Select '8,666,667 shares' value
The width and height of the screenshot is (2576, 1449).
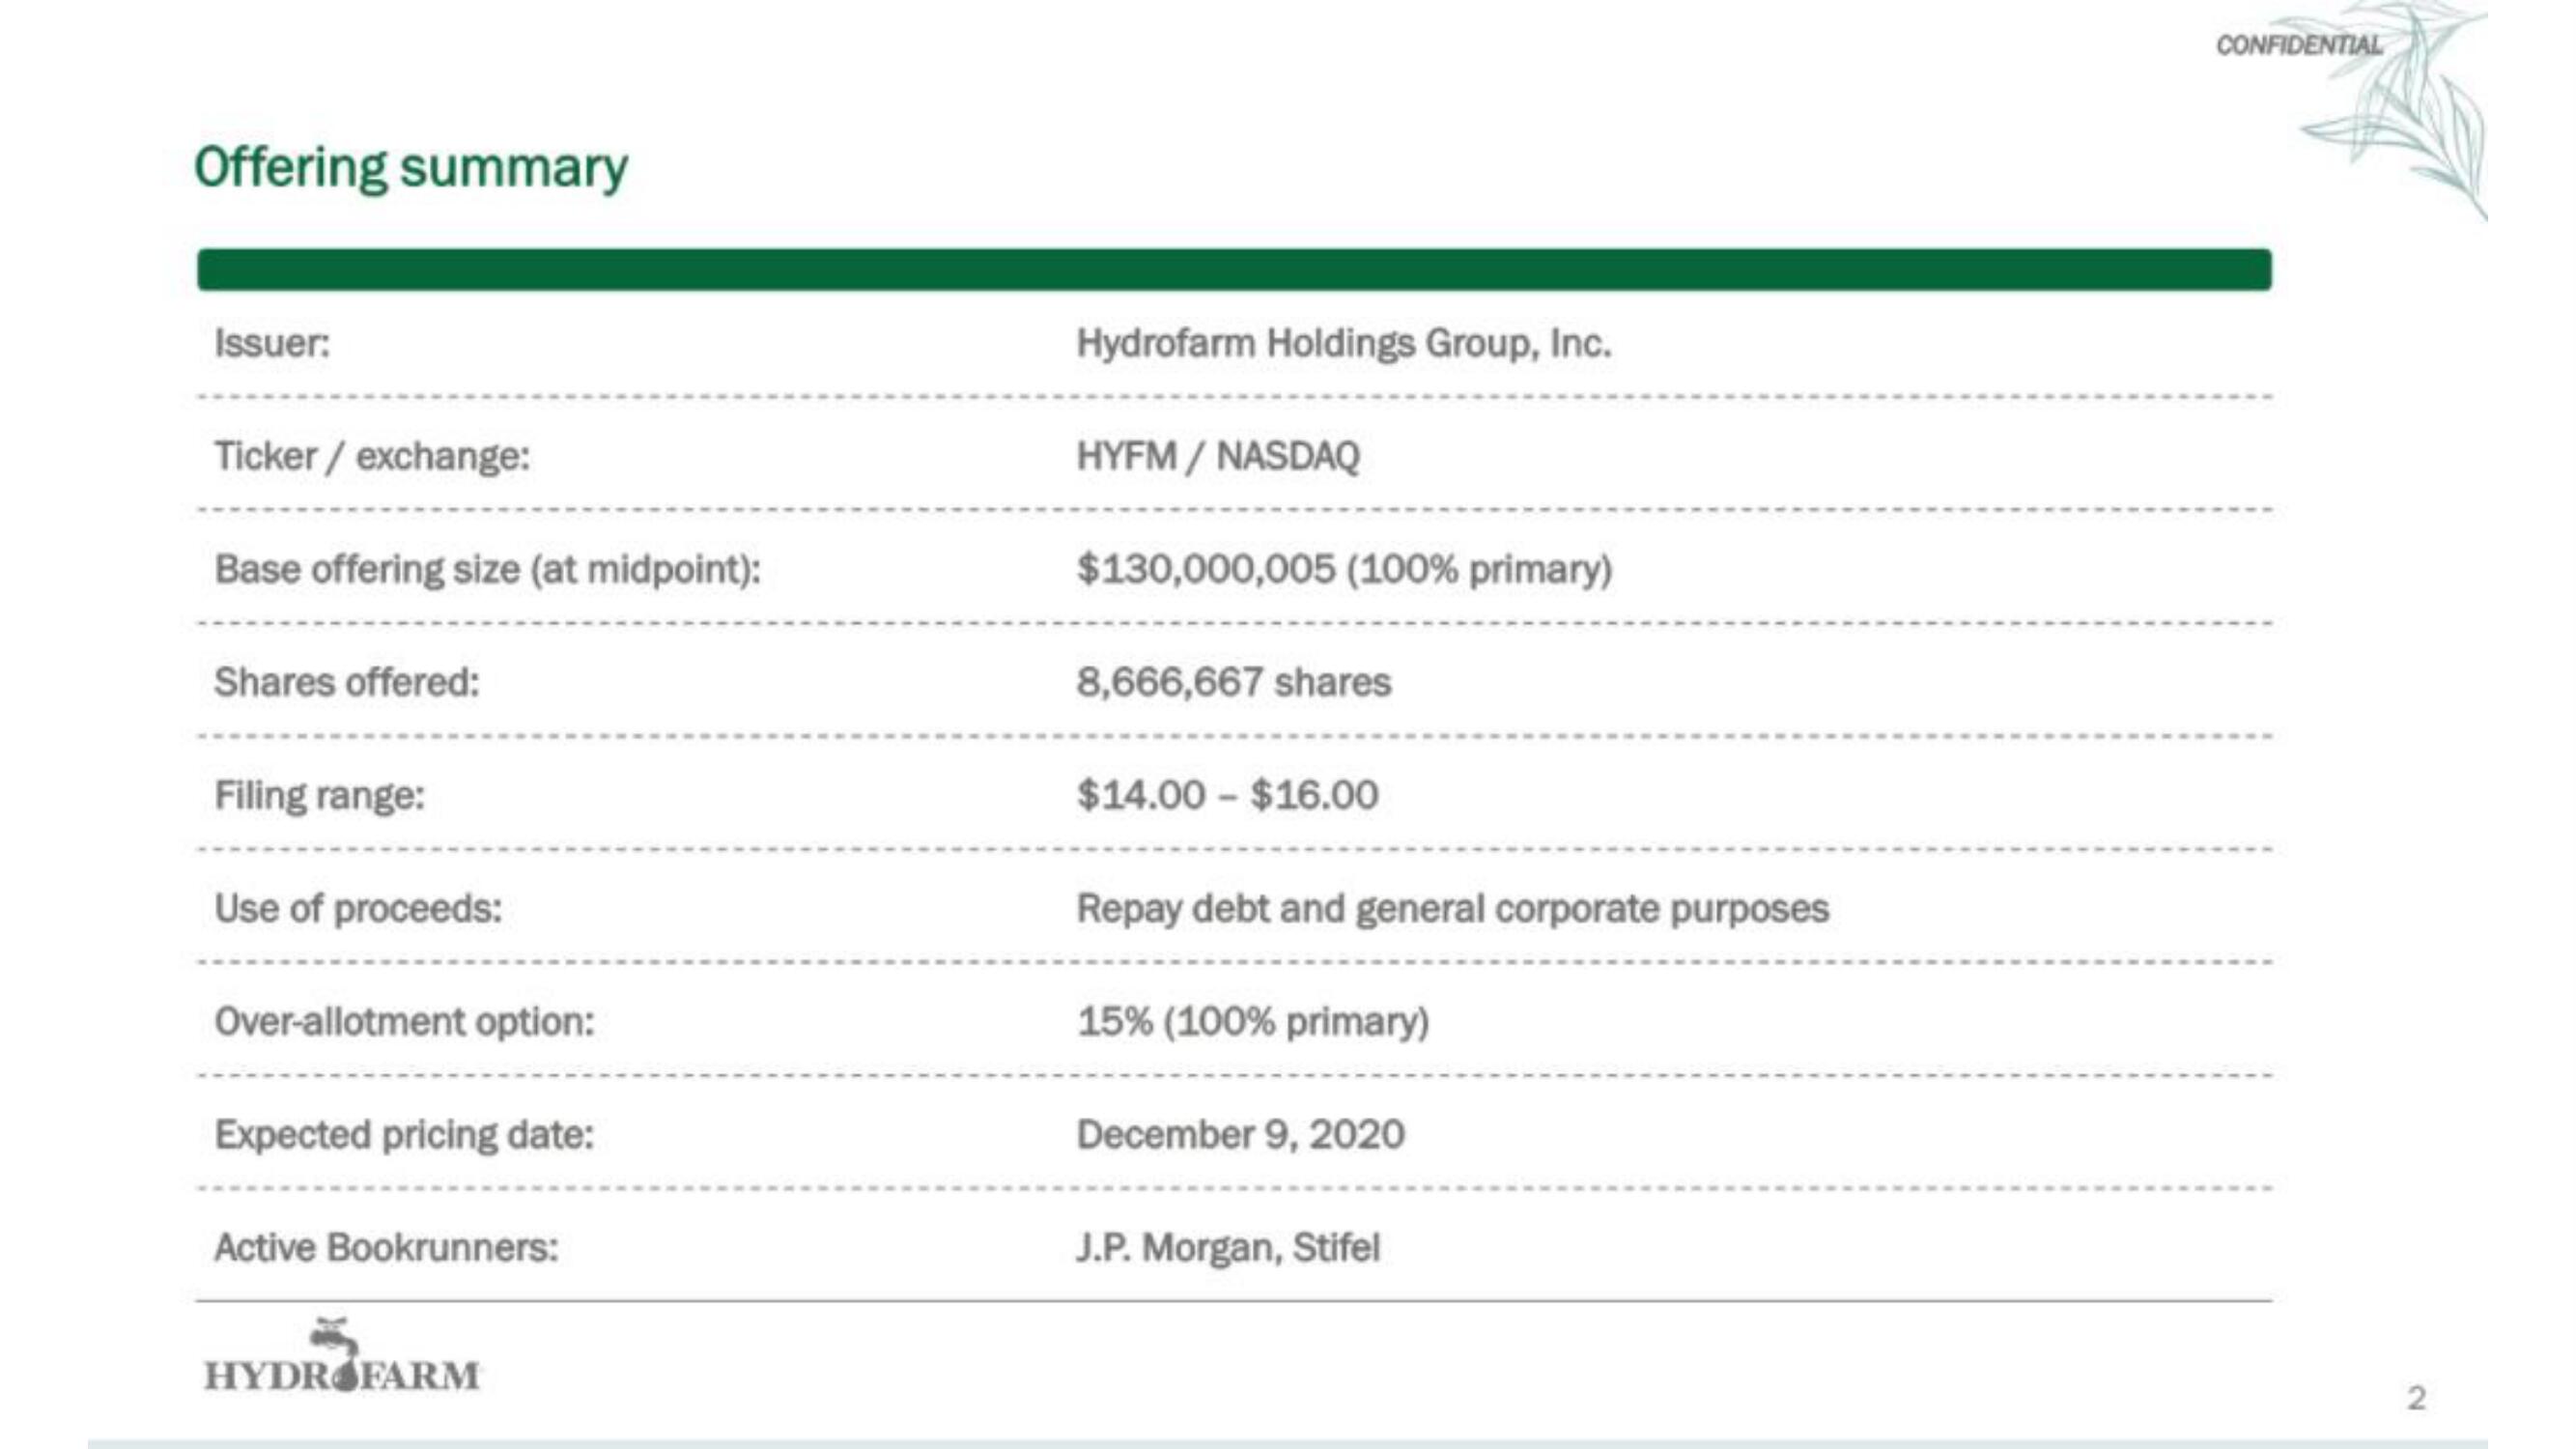[1233, 682]
